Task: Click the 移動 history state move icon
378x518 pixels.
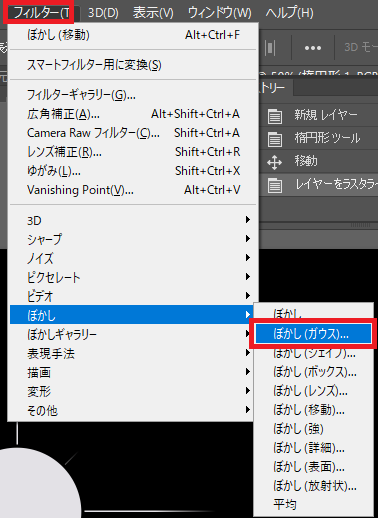Action: coord(274,162)
